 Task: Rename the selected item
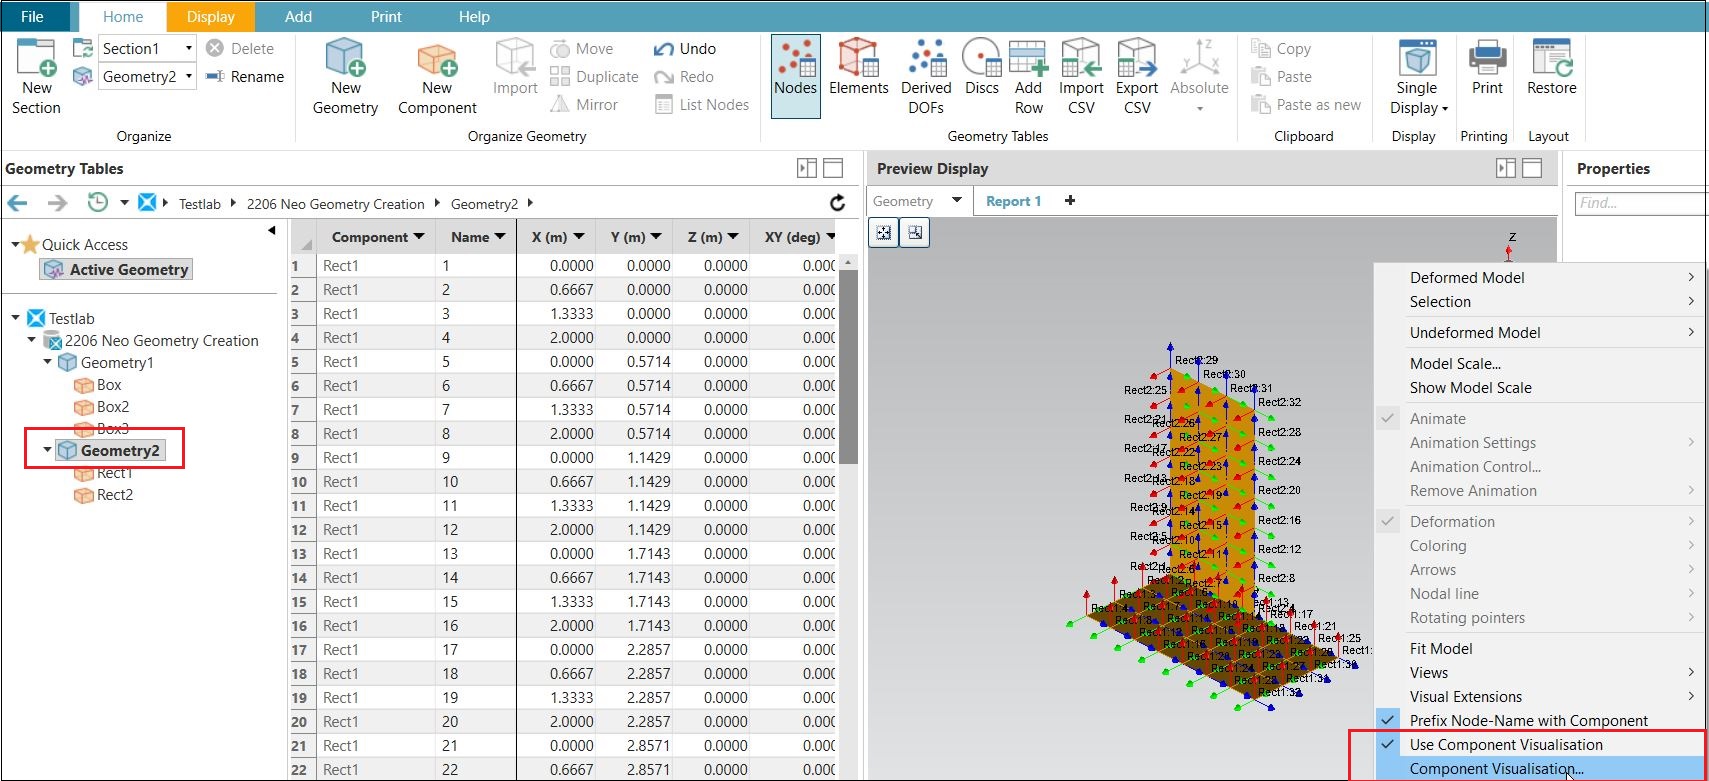(245, 76)
